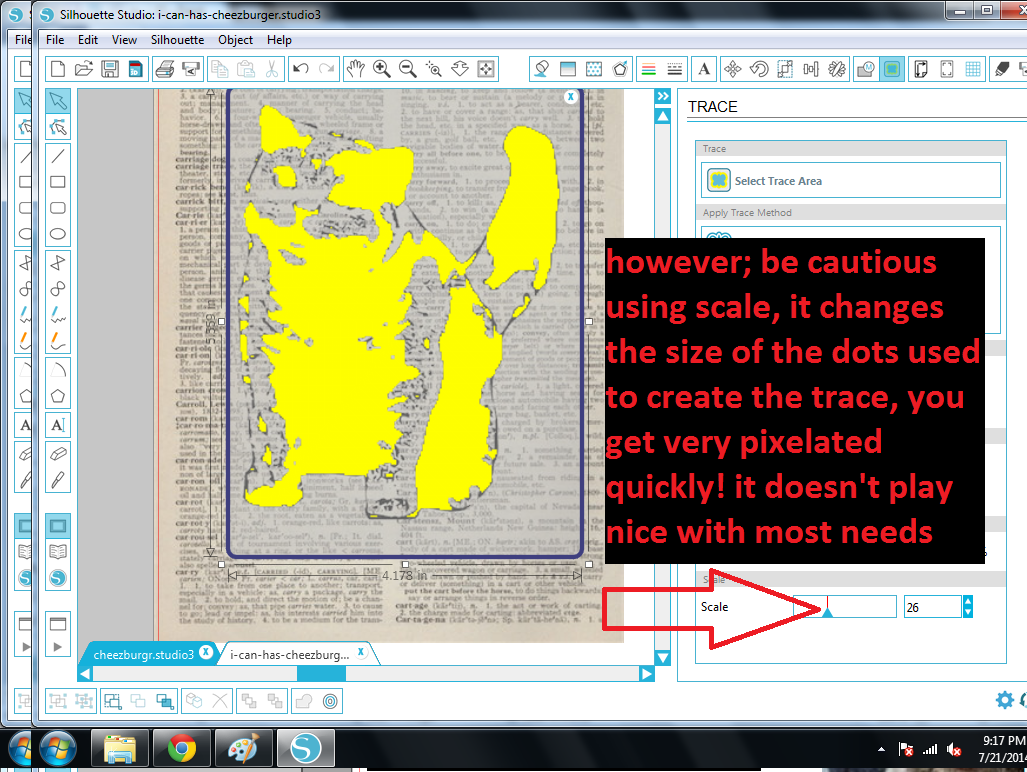Viewport: 1027px width, 772px height.
Task: Open the Scale window
Action: [785, 69]
